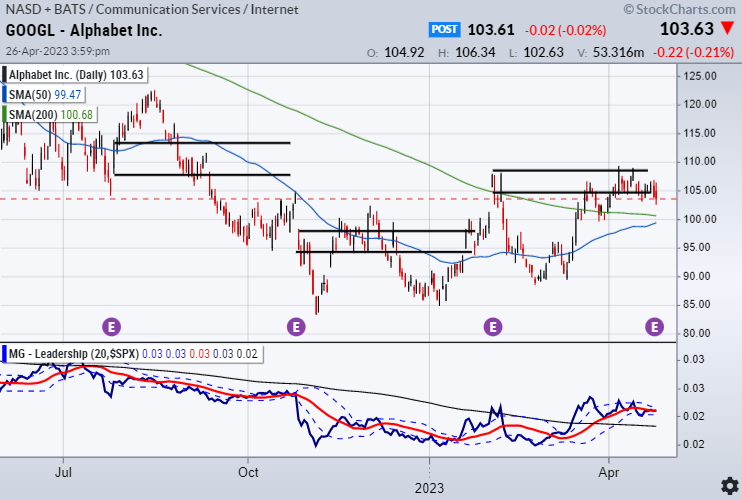Select the earnings E marker in early 2023
742x500 pixels.
pos(493,325)
